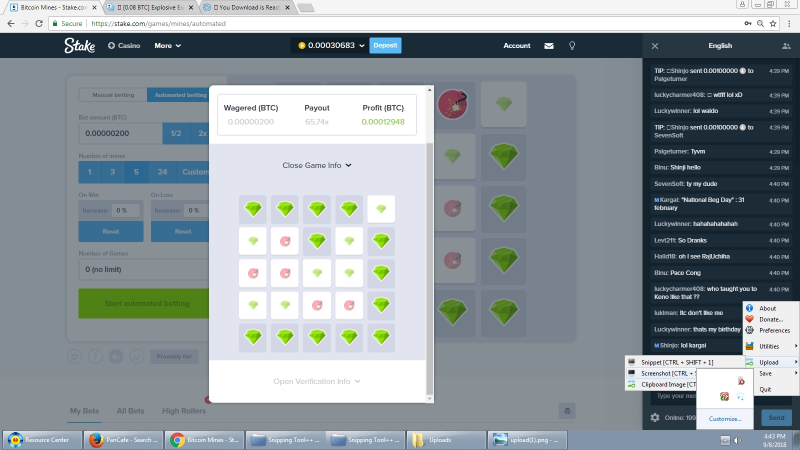Click the Bet amount input field
The image size is (800, 450).
click(x=120, y=133)
